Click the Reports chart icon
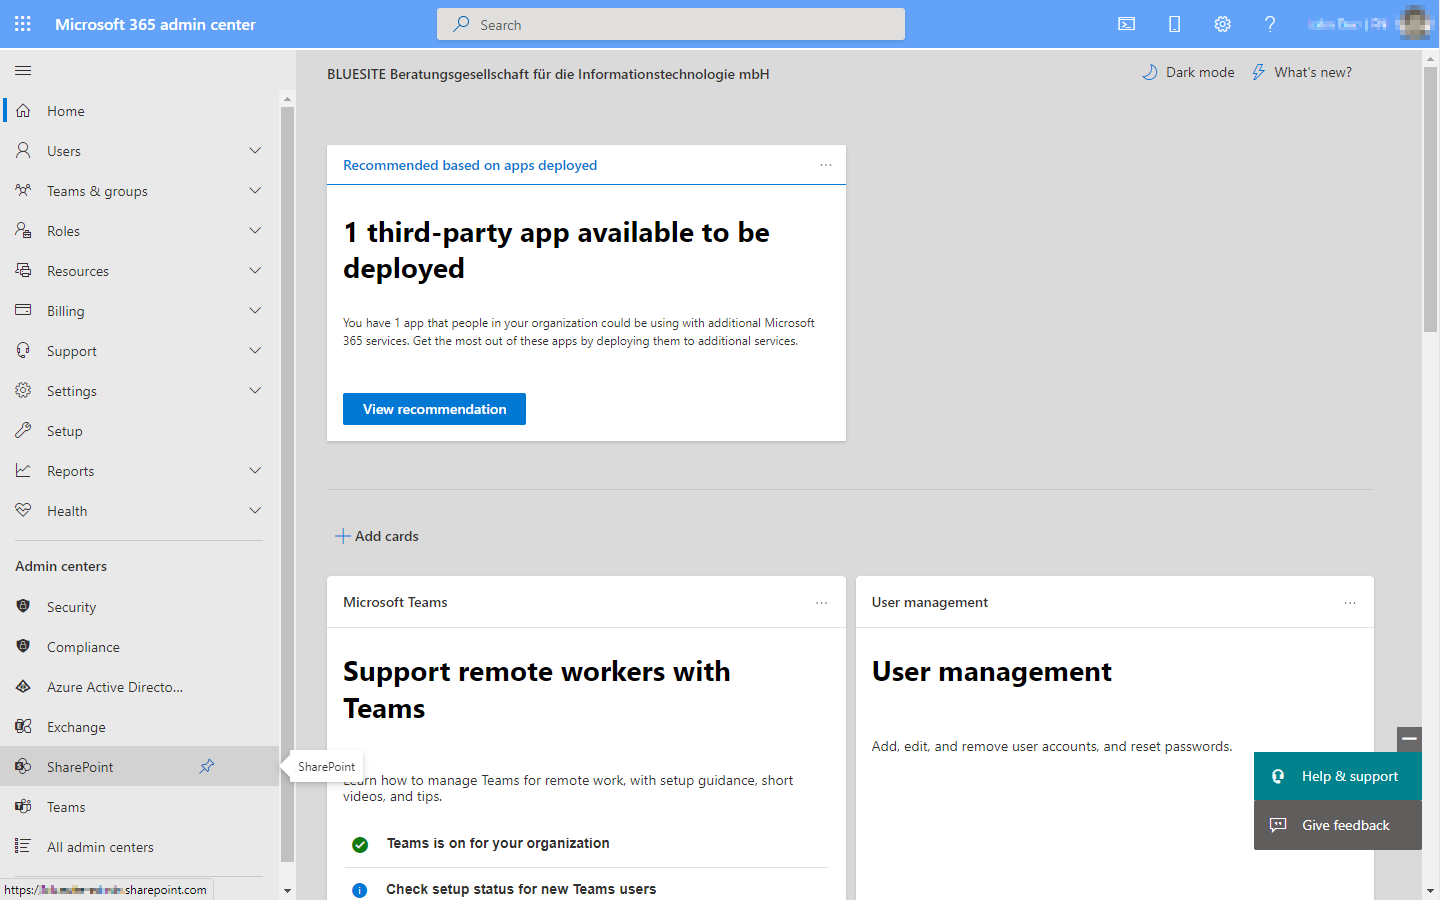Viewport: 1440px width, 900px height. coord(23,471)
